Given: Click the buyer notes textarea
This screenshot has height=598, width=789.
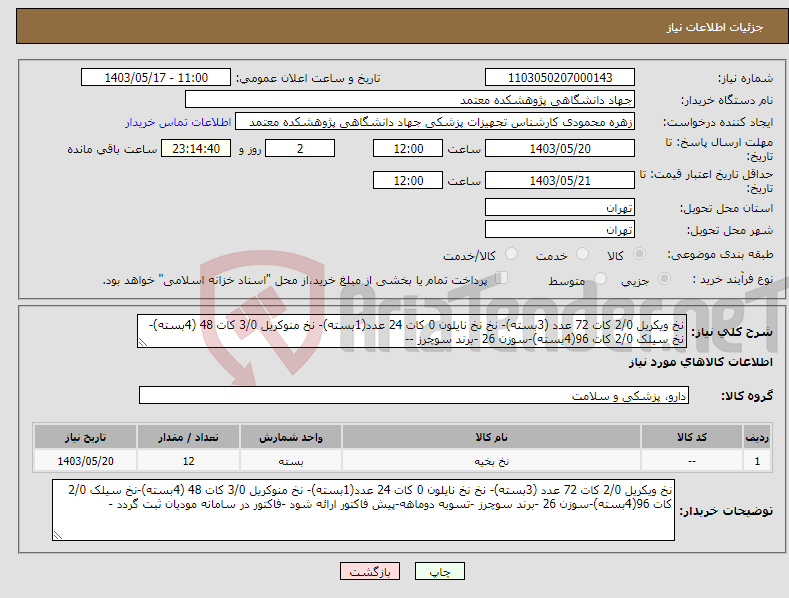Looking at the screenshot, I should 363,510.
